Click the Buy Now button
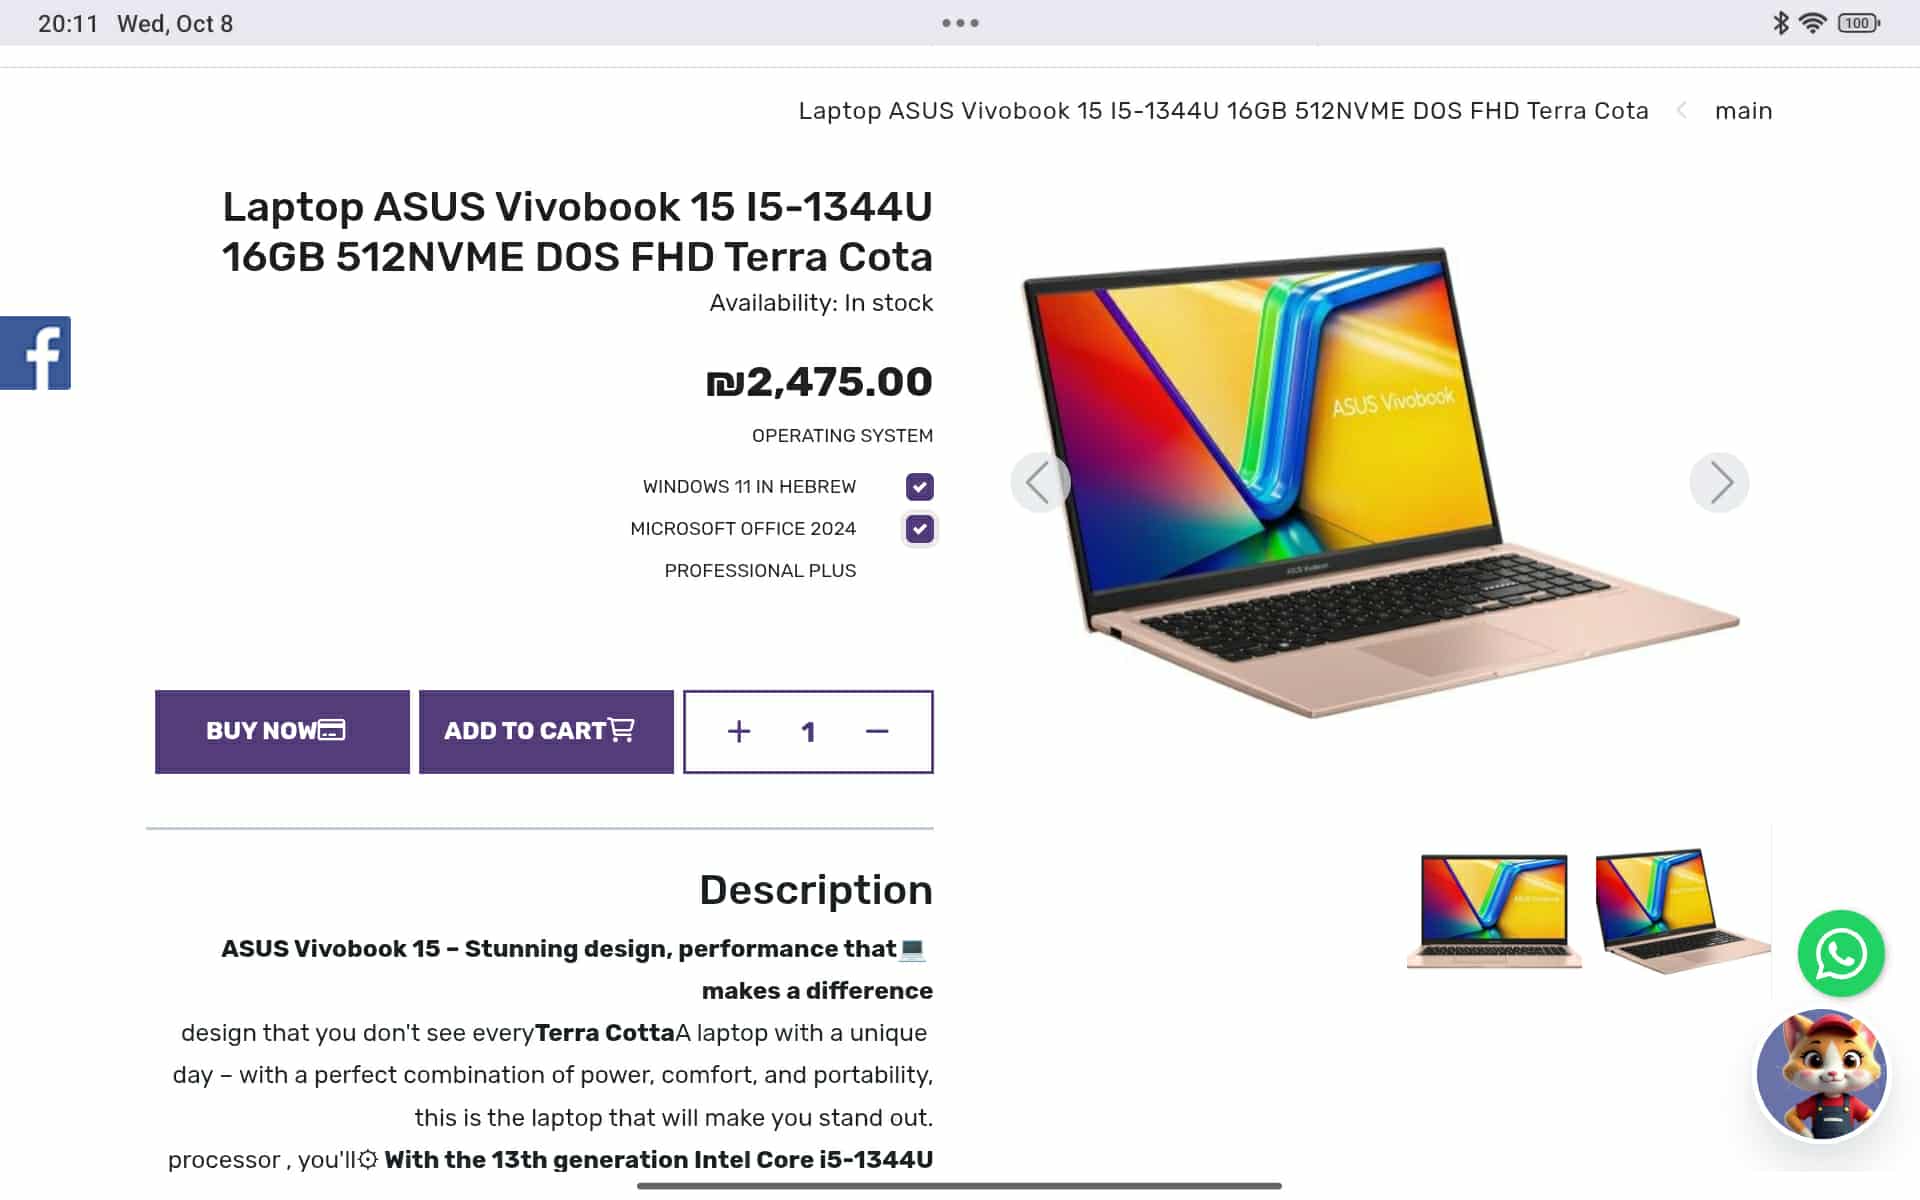 tap(282, 732)
